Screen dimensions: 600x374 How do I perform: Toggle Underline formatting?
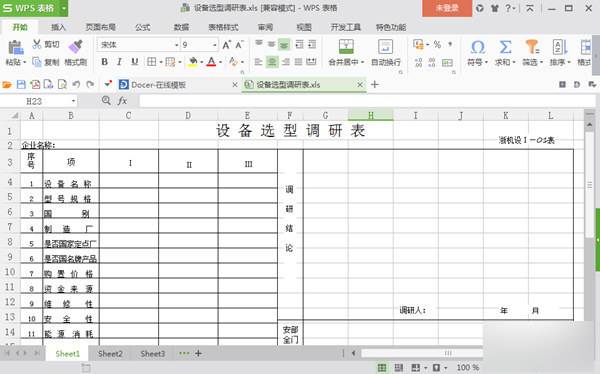pos(134,62)
